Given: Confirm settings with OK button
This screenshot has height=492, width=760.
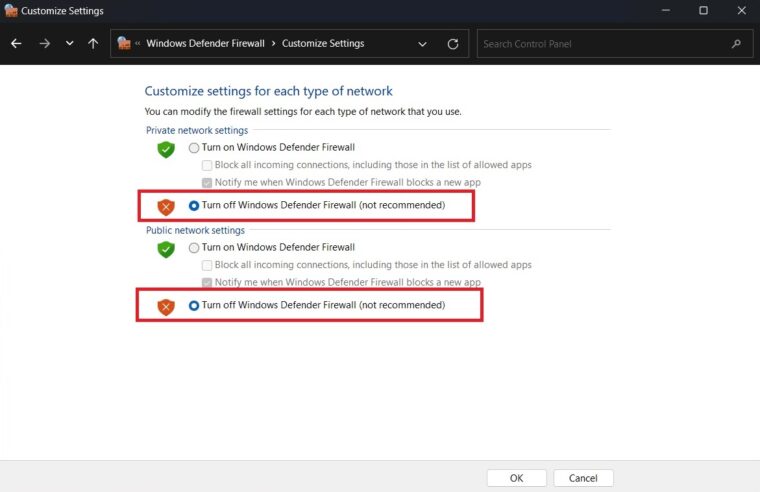Looking at the screenshot, I should coord(517,478).
